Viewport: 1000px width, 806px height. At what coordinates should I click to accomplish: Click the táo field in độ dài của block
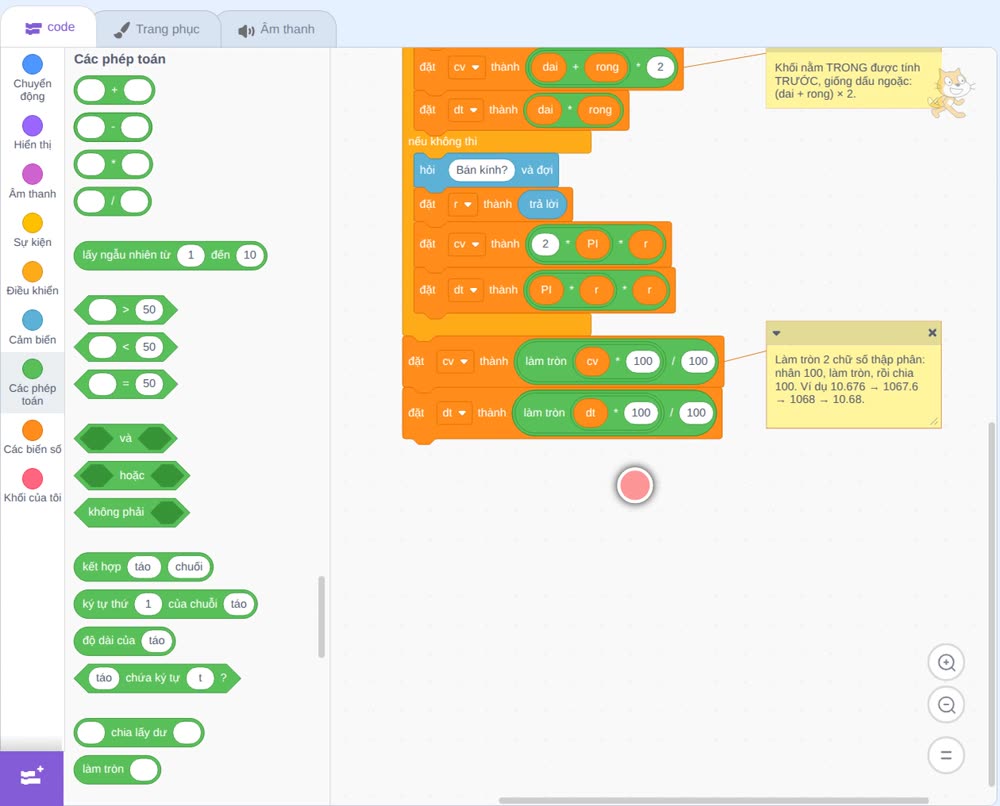click(156, 641)
